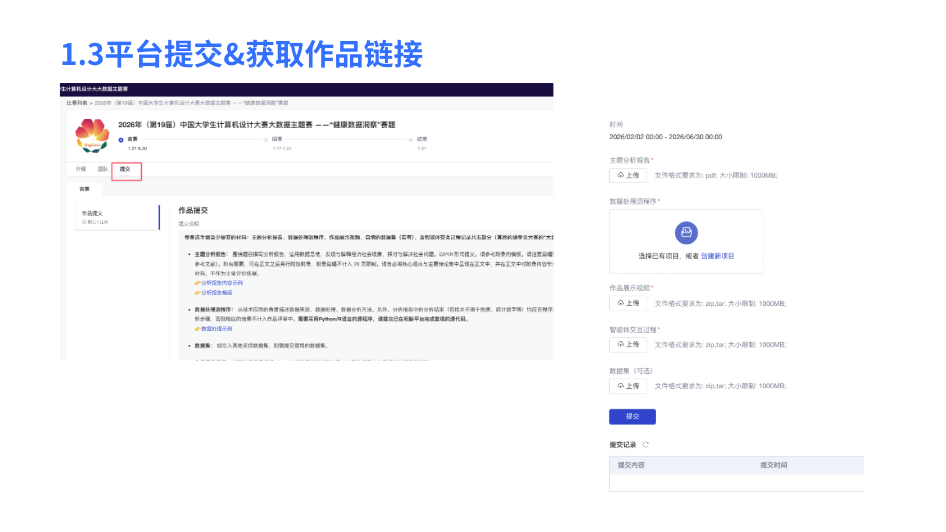The image size is (946, 532).
Task: Click the competition flower logo
Action: (x=91, y=136)
